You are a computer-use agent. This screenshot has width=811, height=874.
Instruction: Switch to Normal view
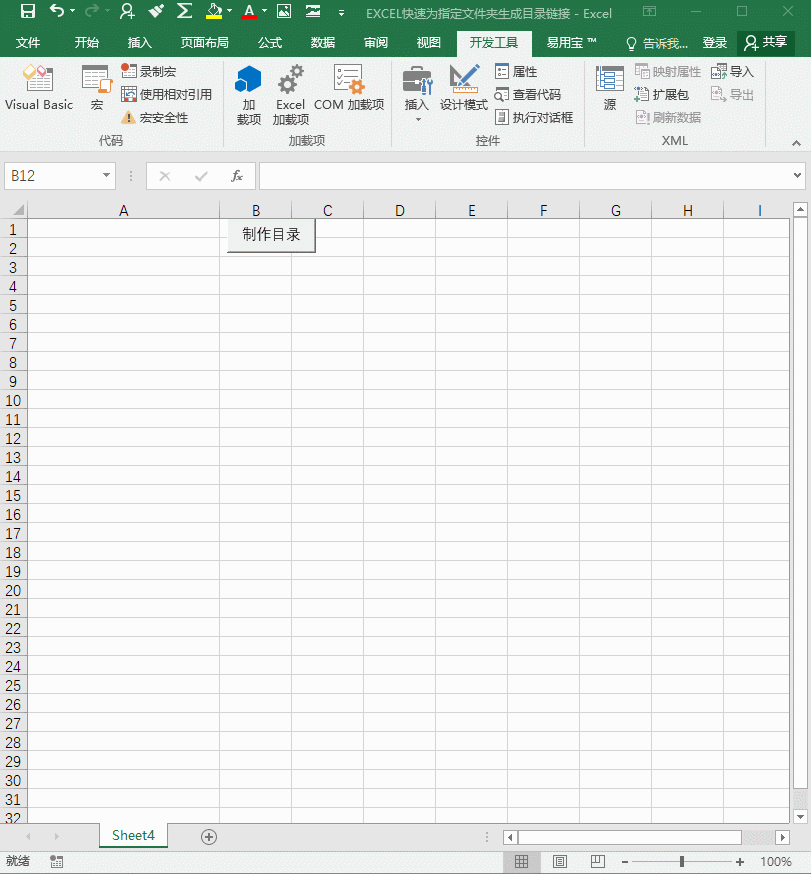point(522,862)
